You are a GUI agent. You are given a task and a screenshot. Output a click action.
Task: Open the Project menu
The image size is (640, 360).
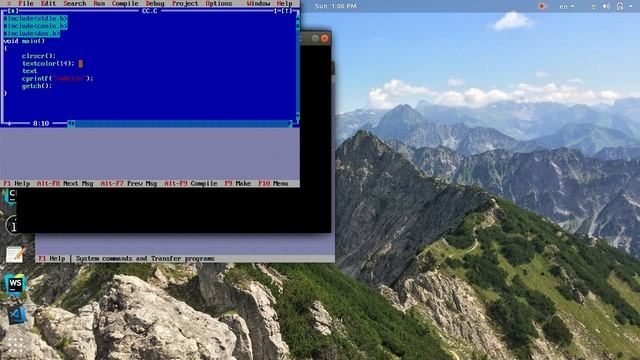[184, 3]
